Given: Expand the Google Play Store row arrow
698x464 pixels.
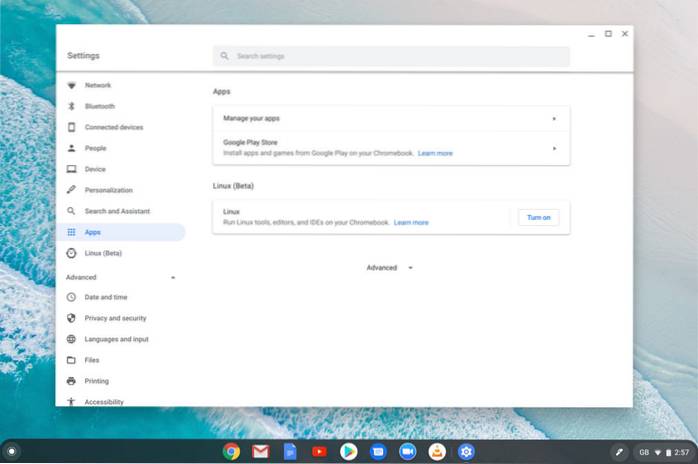Looking at the screenshot, I should [x=554, y=149].
